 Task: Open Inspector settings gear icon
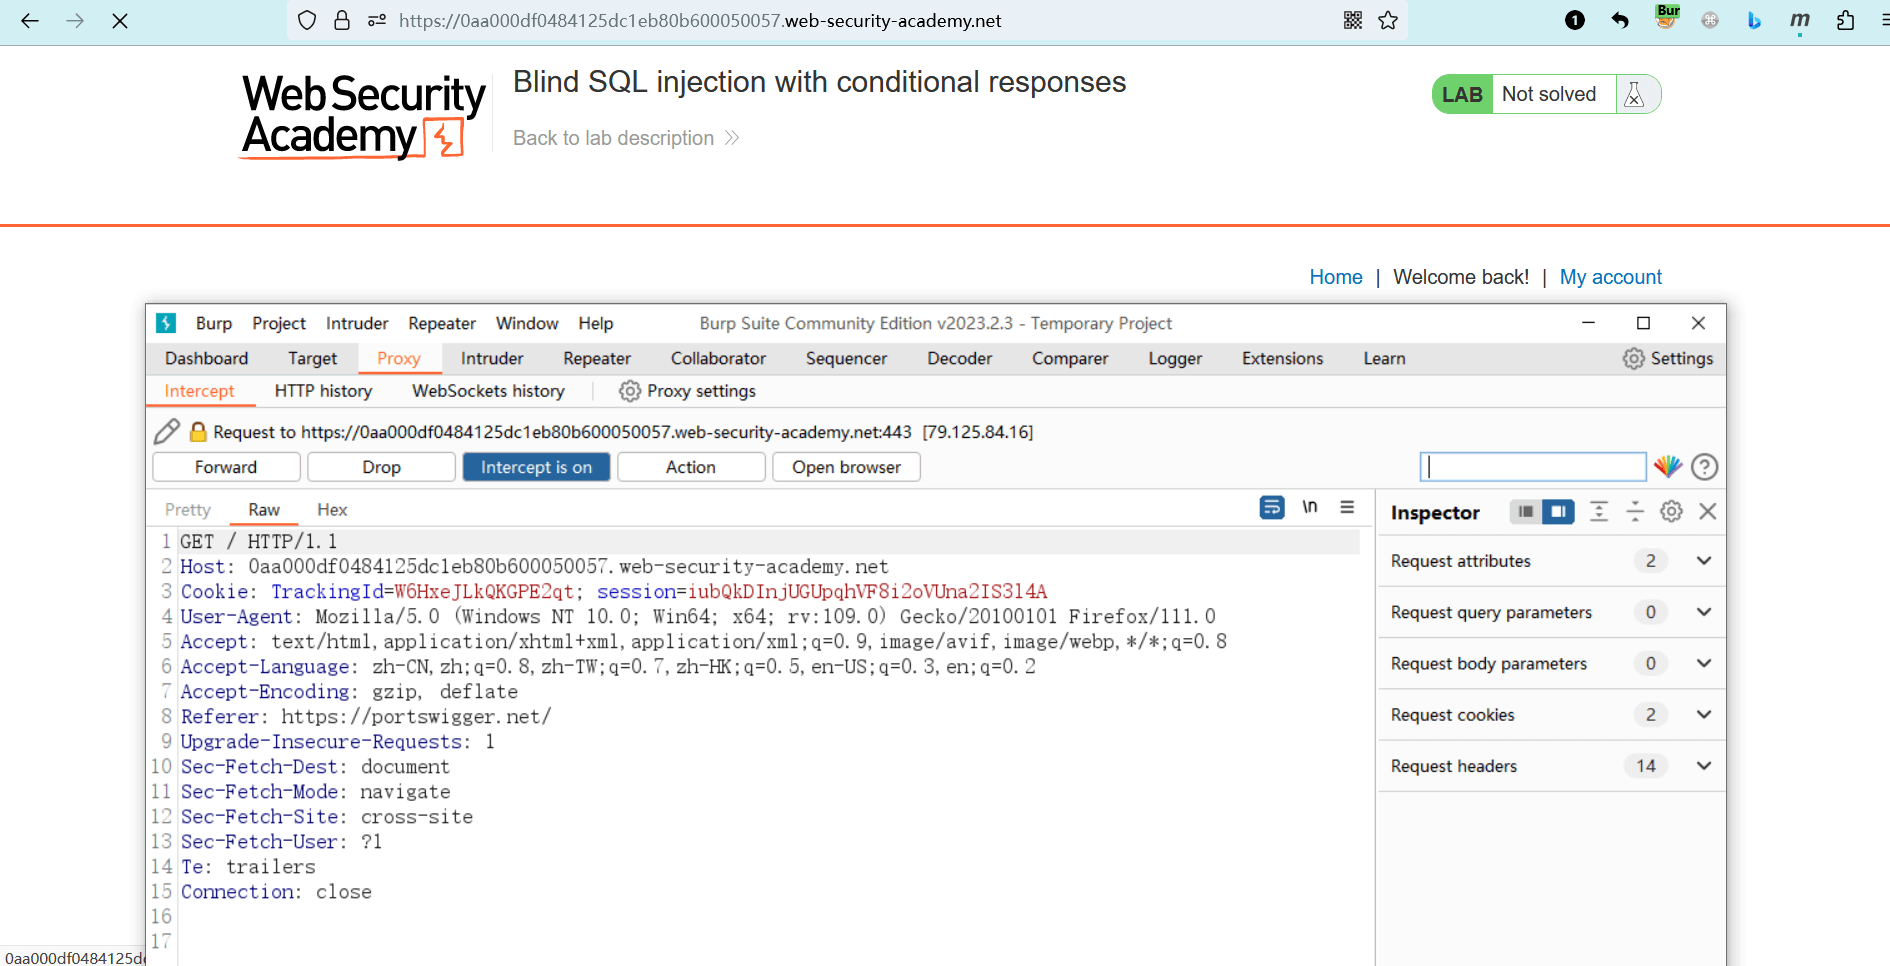(1671, 512)
